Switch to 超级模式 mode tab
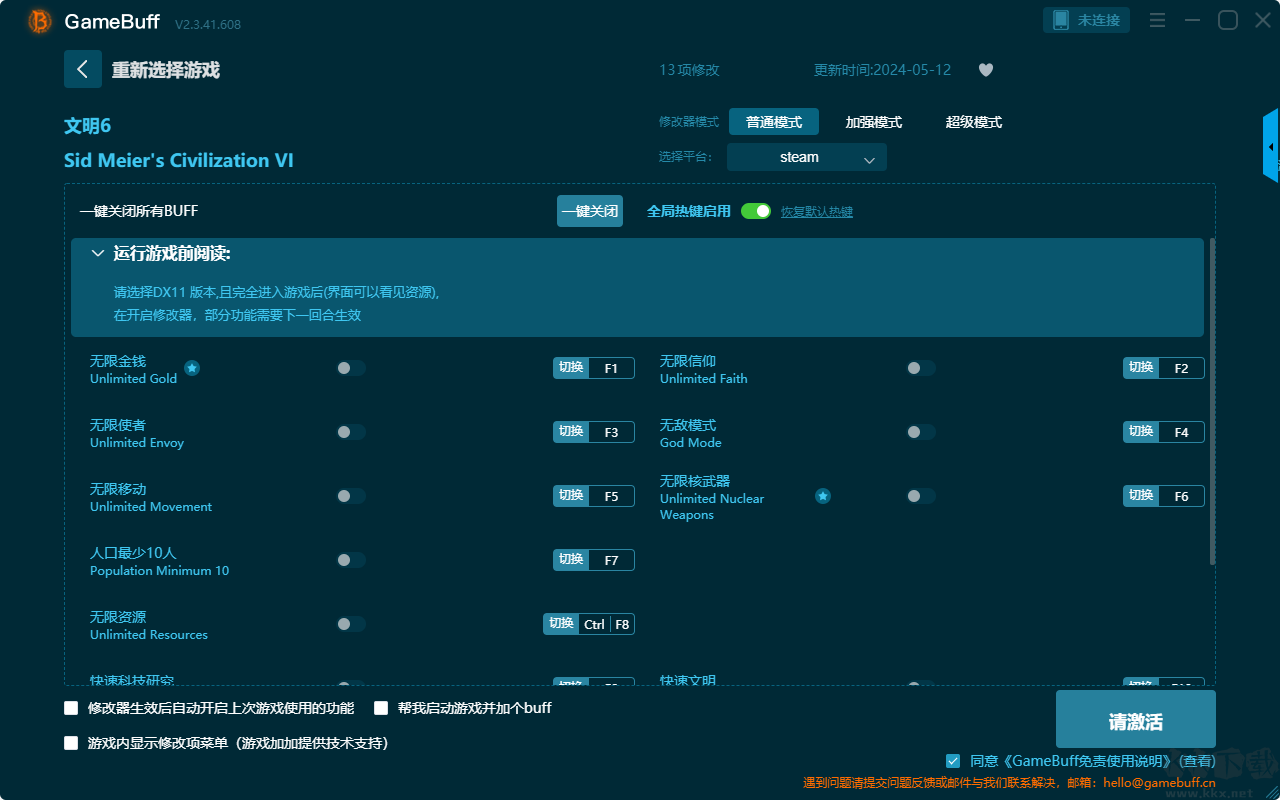Viewport: 1280px width, 800px height. point(974,122)
